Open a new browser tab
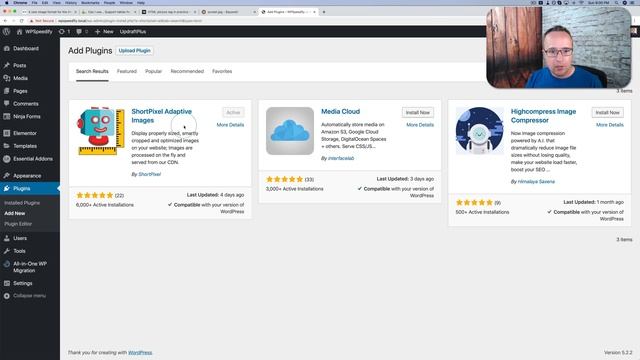Viewport: 640px width, 360px height. pos(324,12)
